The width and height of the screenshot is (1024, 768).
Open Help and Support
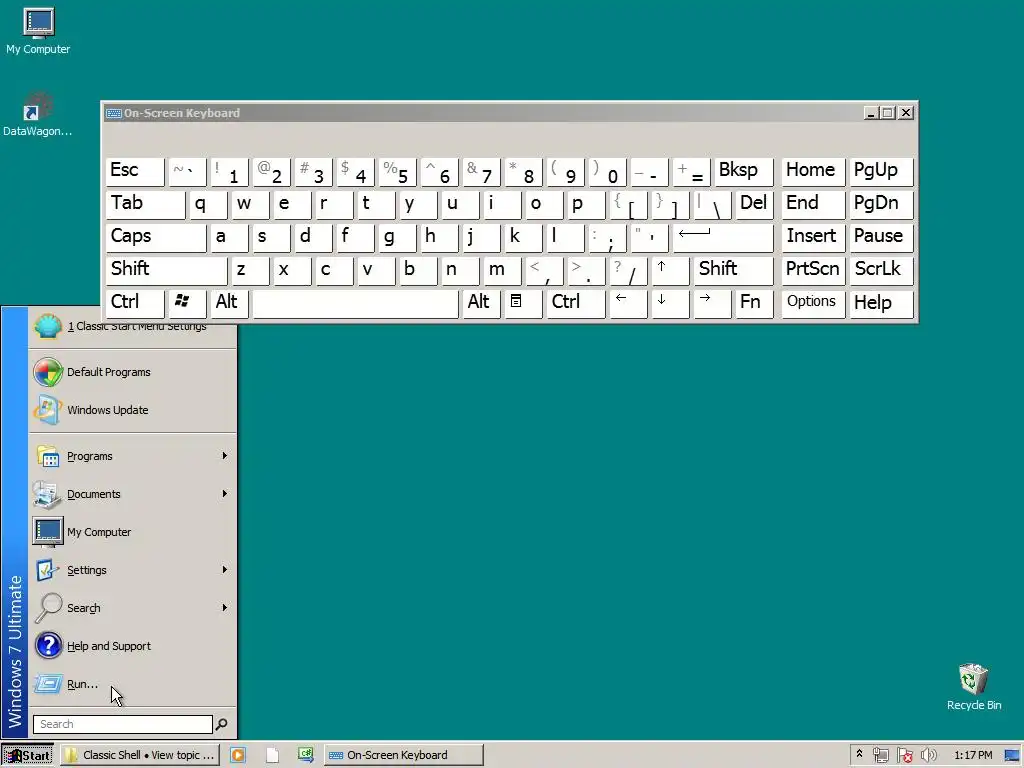click(133, 646)
